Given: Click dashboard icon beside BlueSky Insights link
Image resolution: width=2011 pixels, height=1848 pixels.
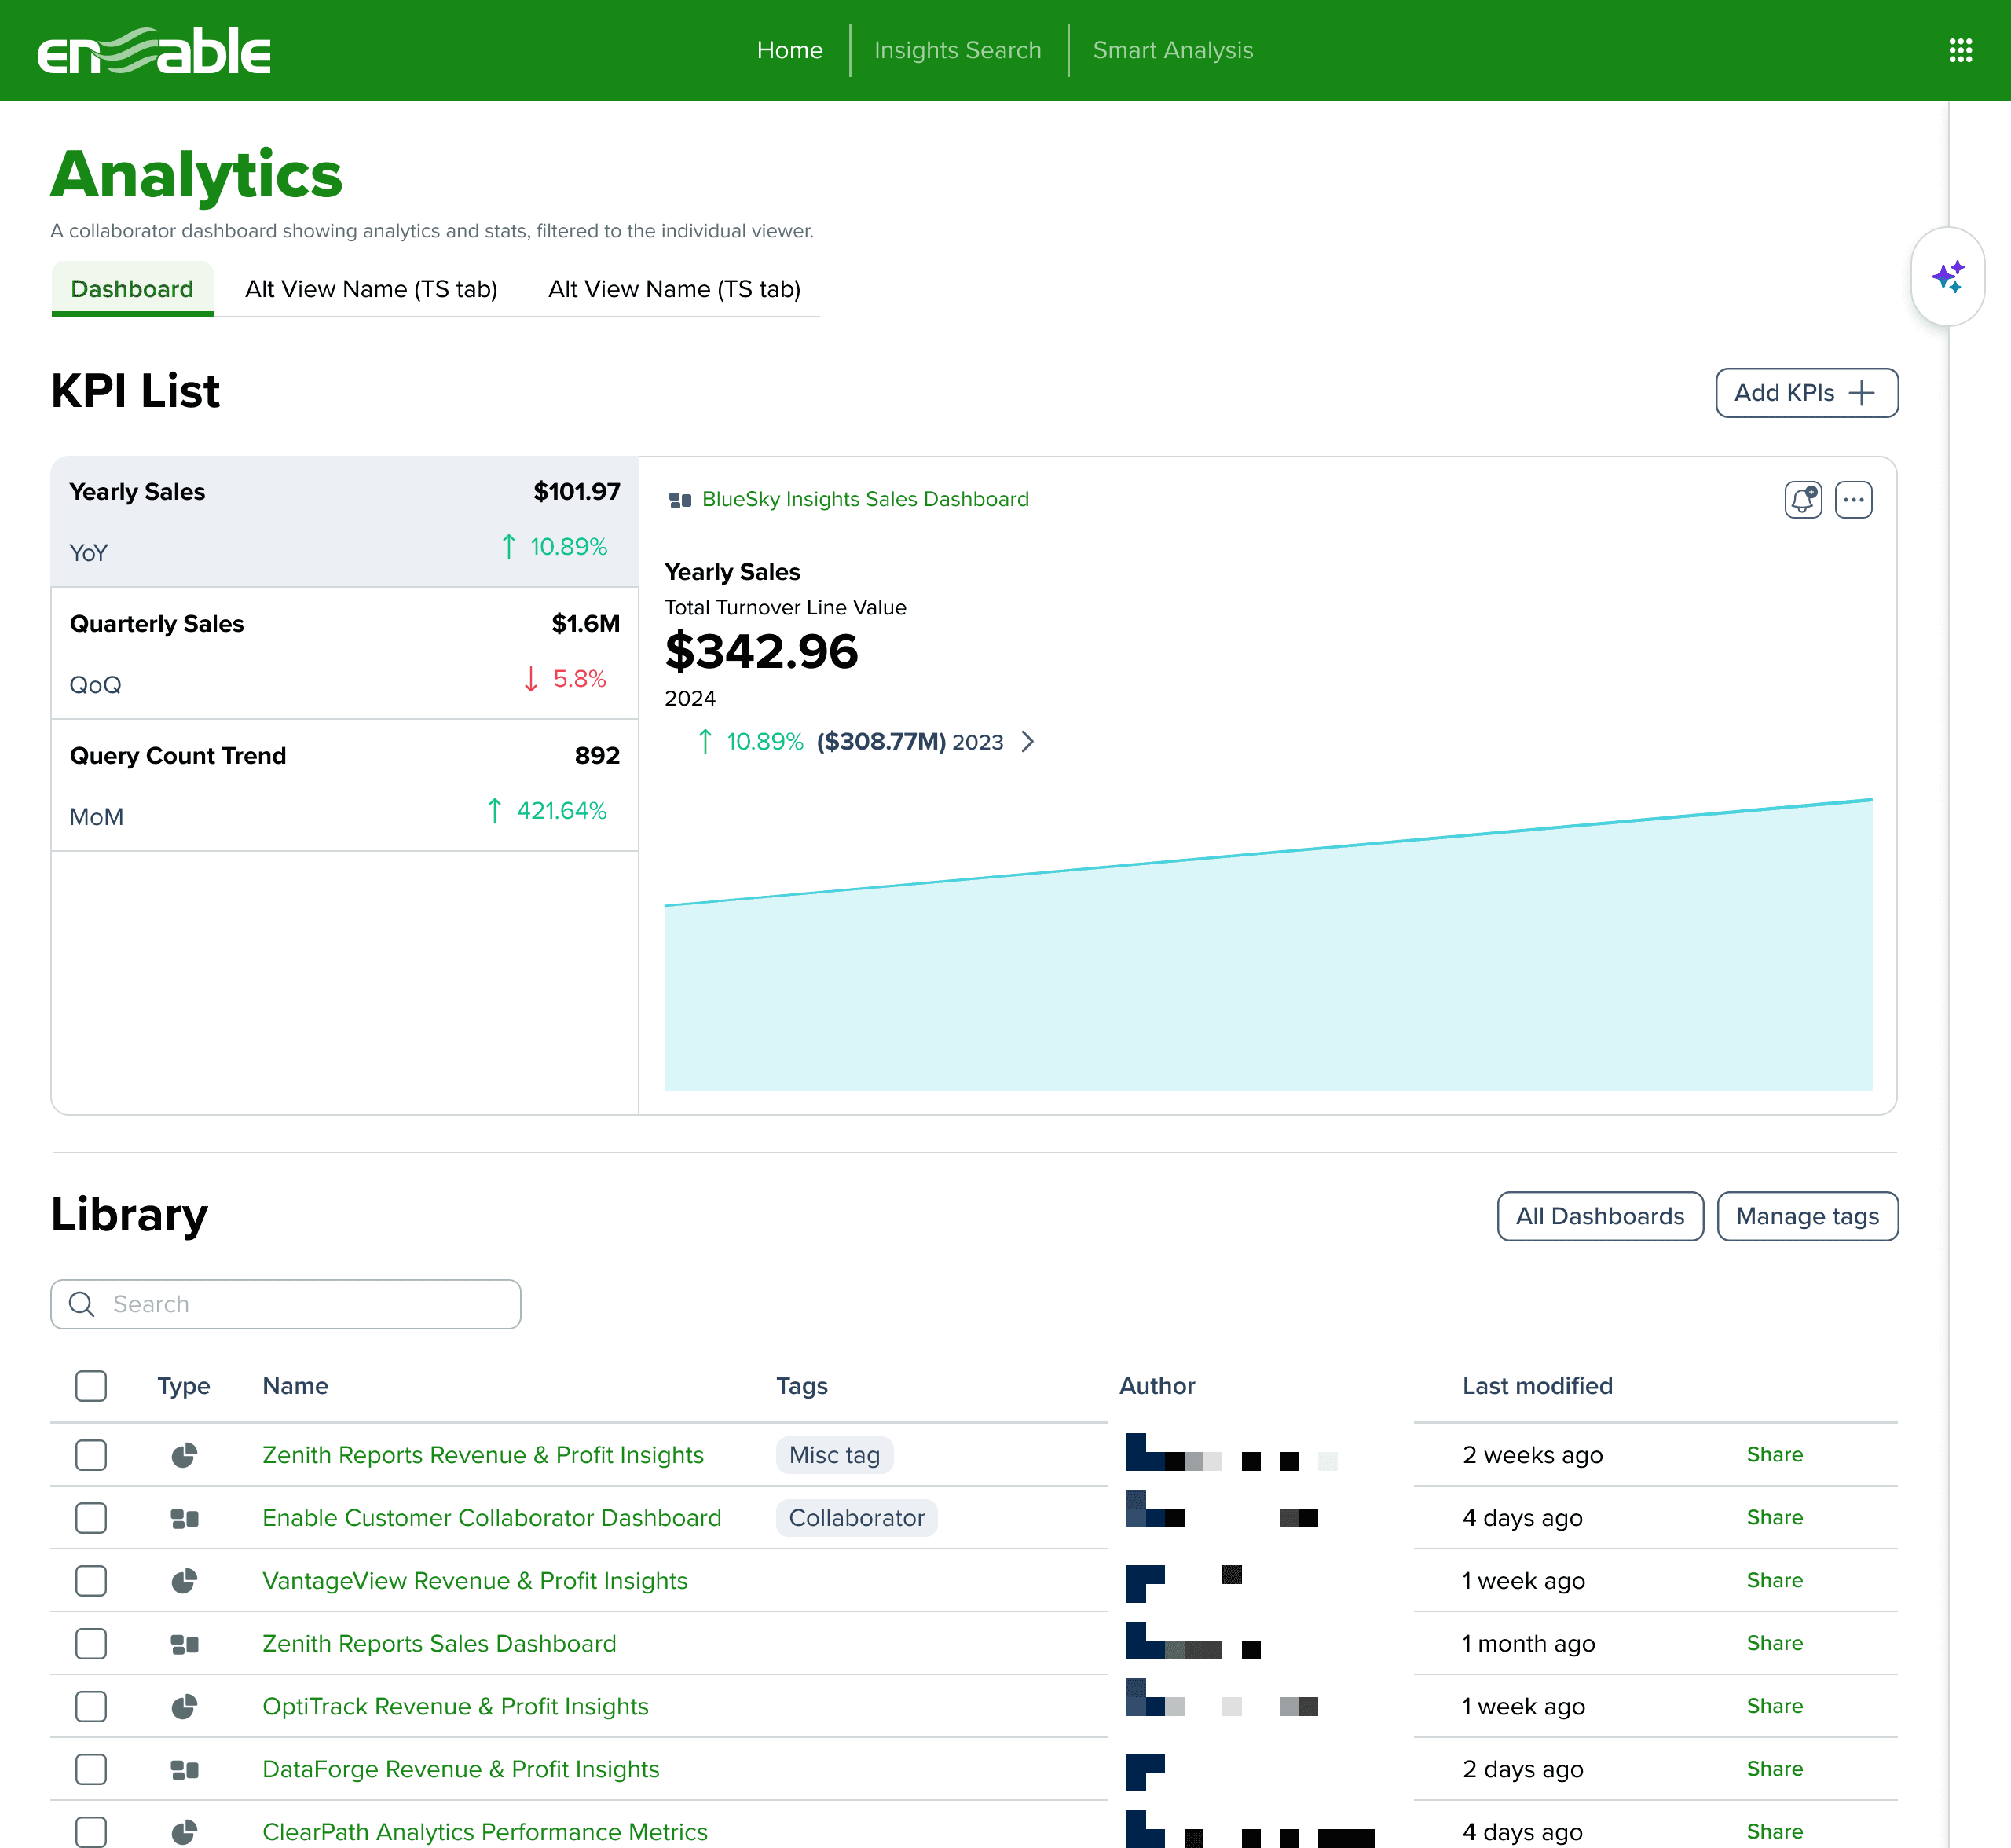Looking at the screenshot, I should click(x=680, y=500).
